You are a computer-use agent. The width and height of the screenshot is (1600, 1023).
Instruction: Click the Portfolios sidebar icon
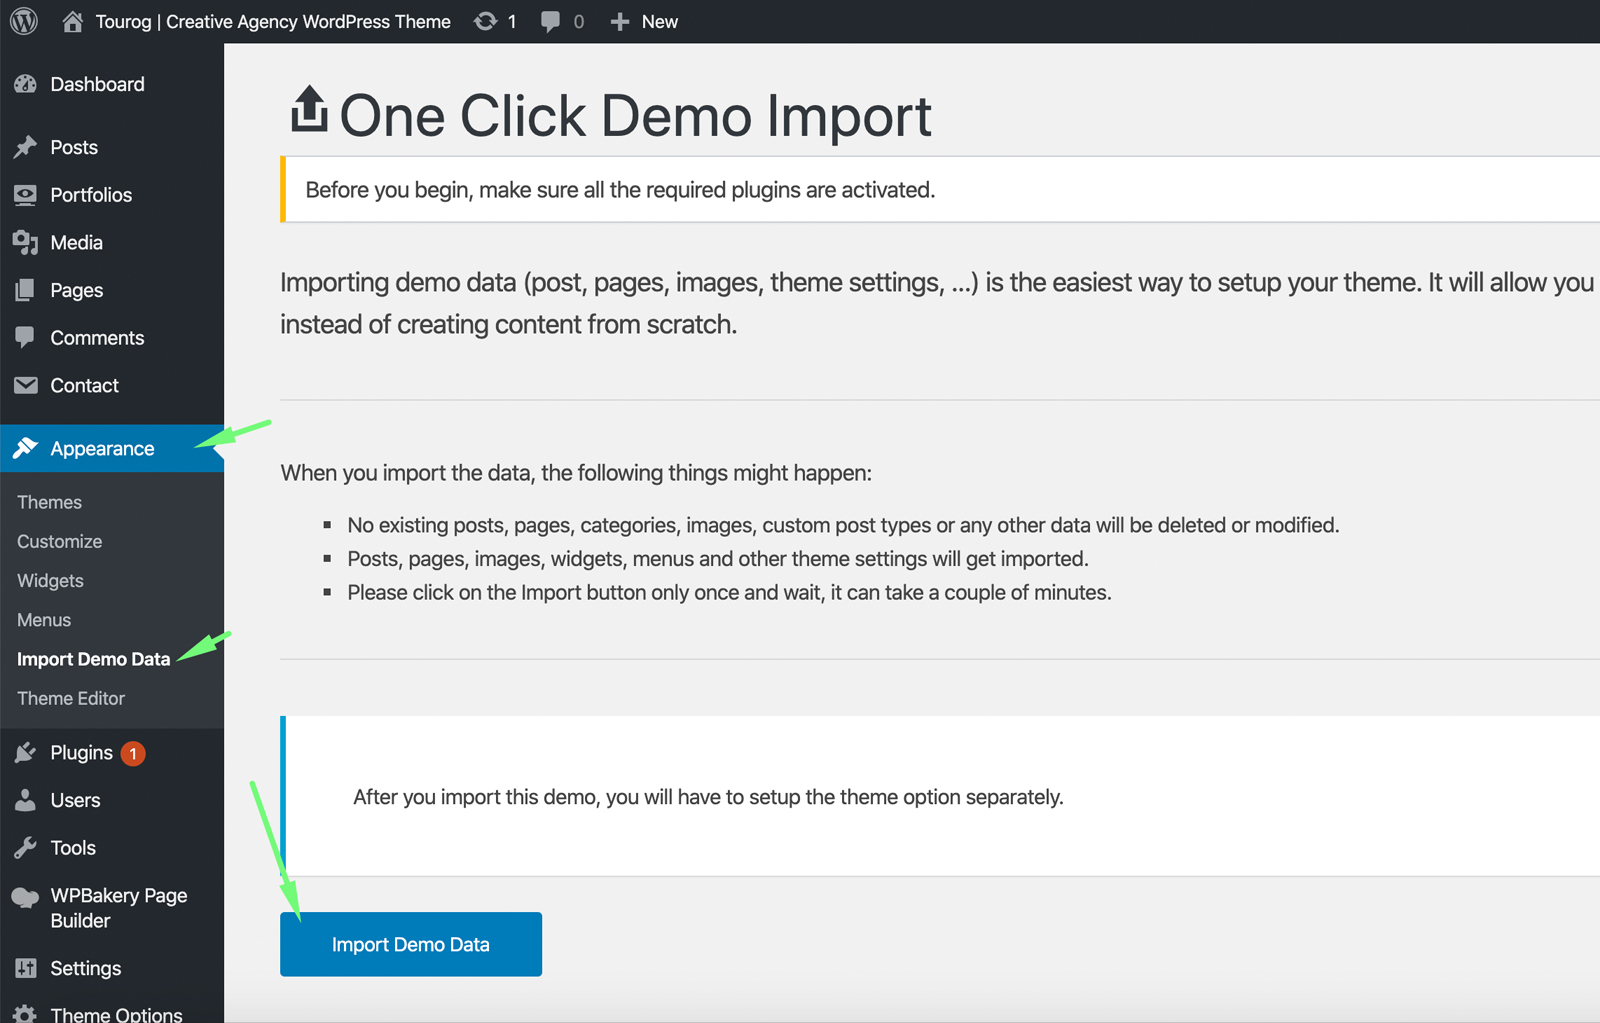pyautogui.click(x=26, y=195)
